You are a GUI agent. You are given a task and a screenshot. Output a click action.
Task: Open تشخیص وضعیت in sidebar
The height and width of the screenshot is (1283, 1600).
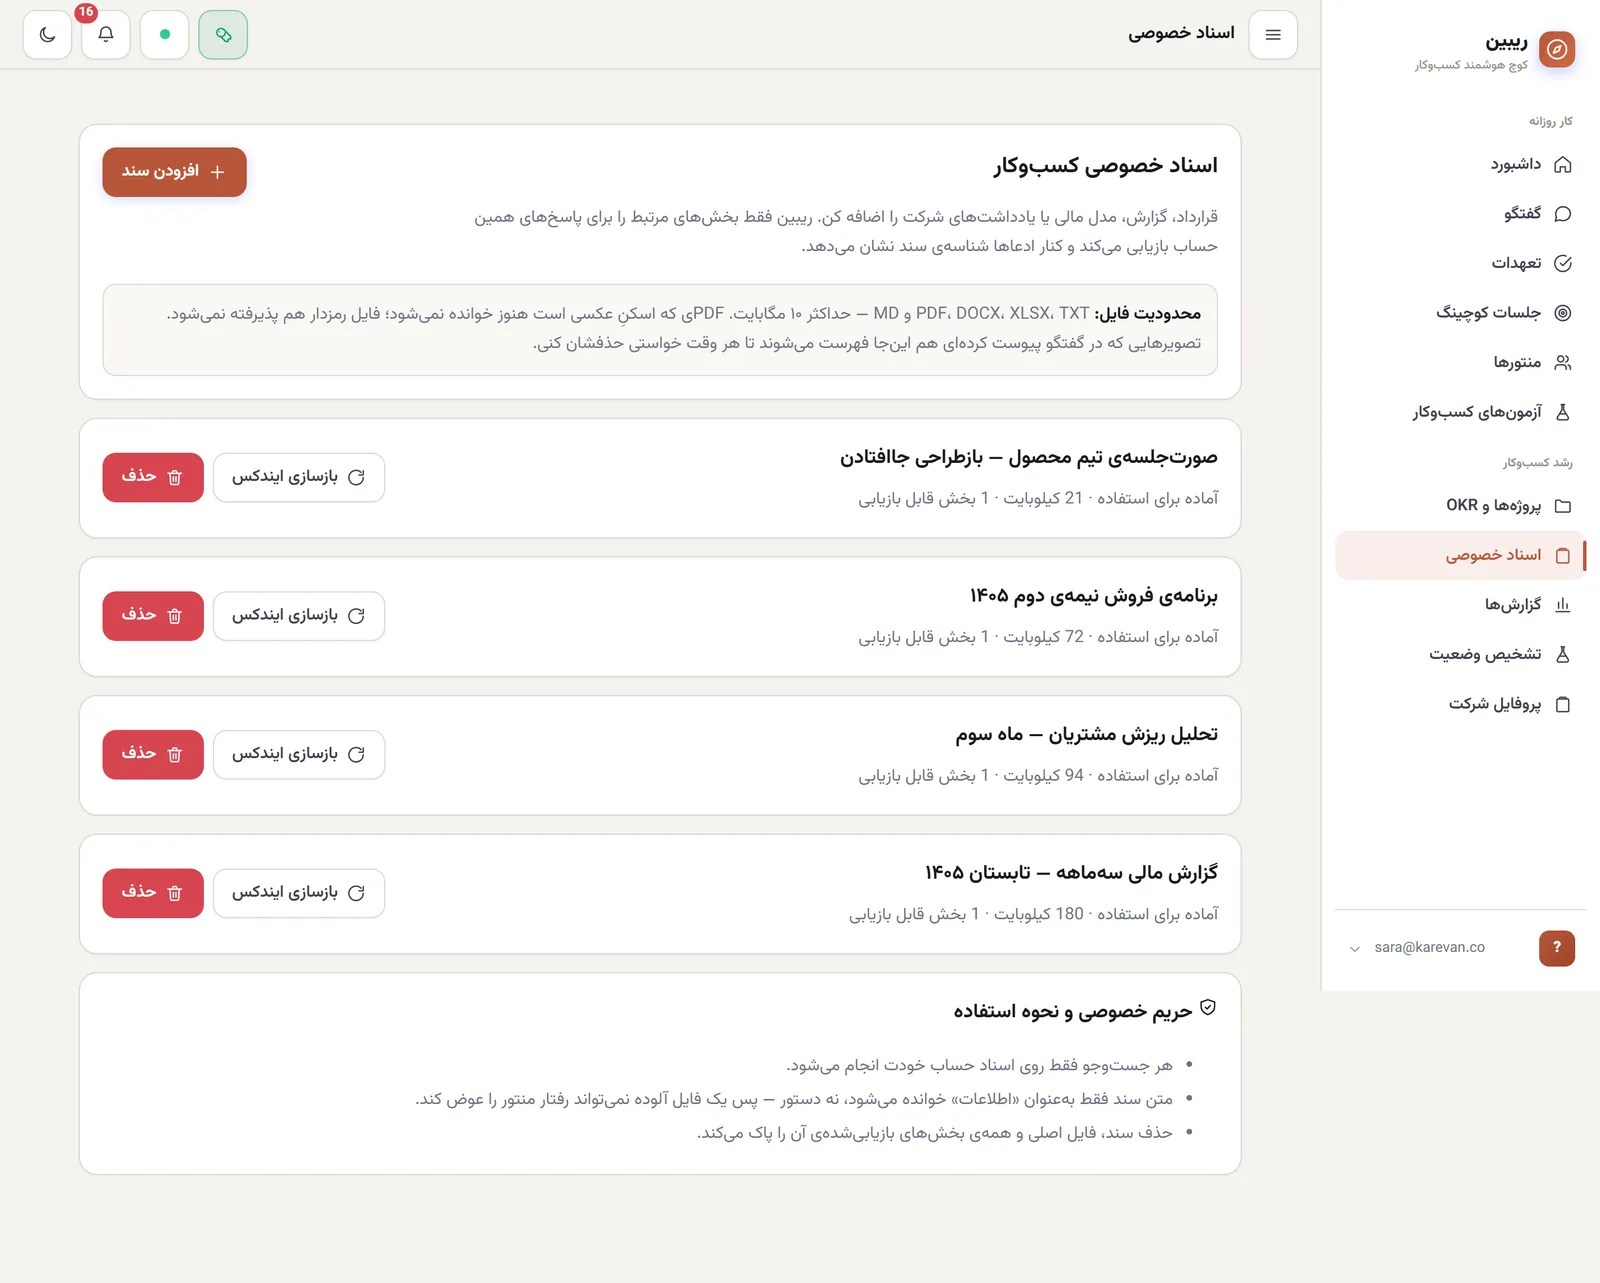pos(1461,654)
